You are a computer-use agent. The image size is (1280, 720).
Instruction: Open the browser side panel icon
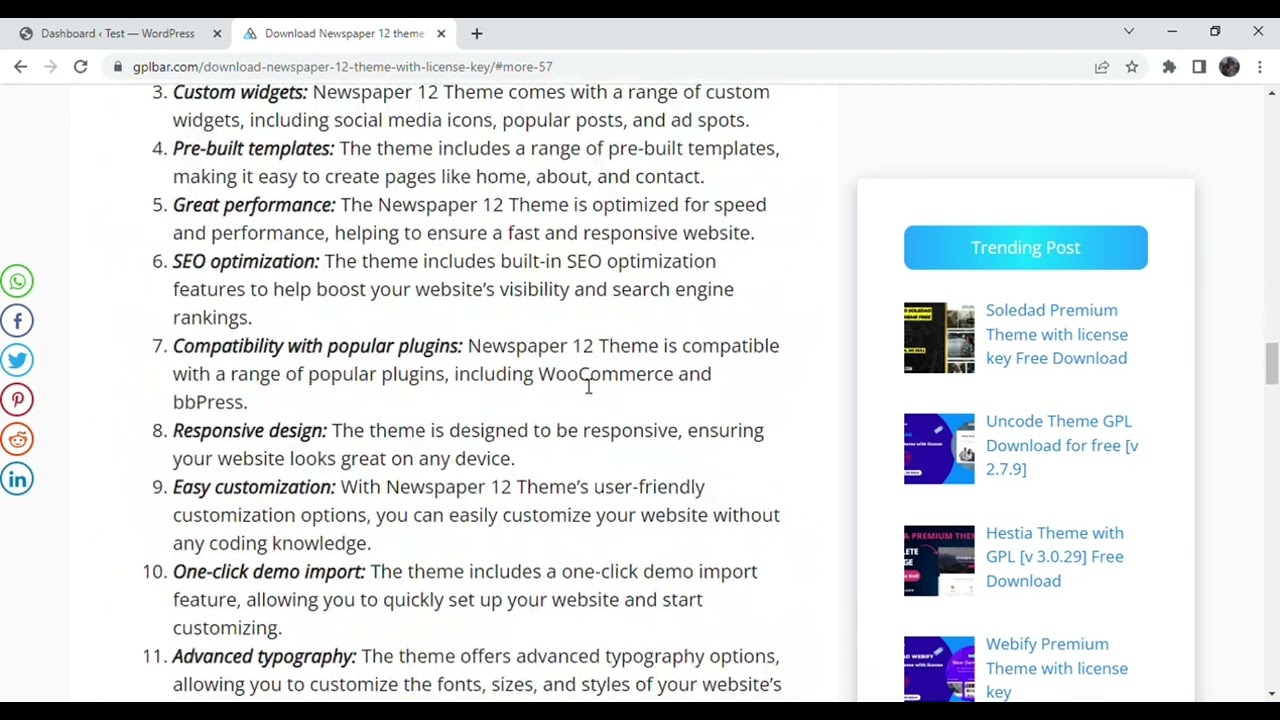pos(1199,67)
